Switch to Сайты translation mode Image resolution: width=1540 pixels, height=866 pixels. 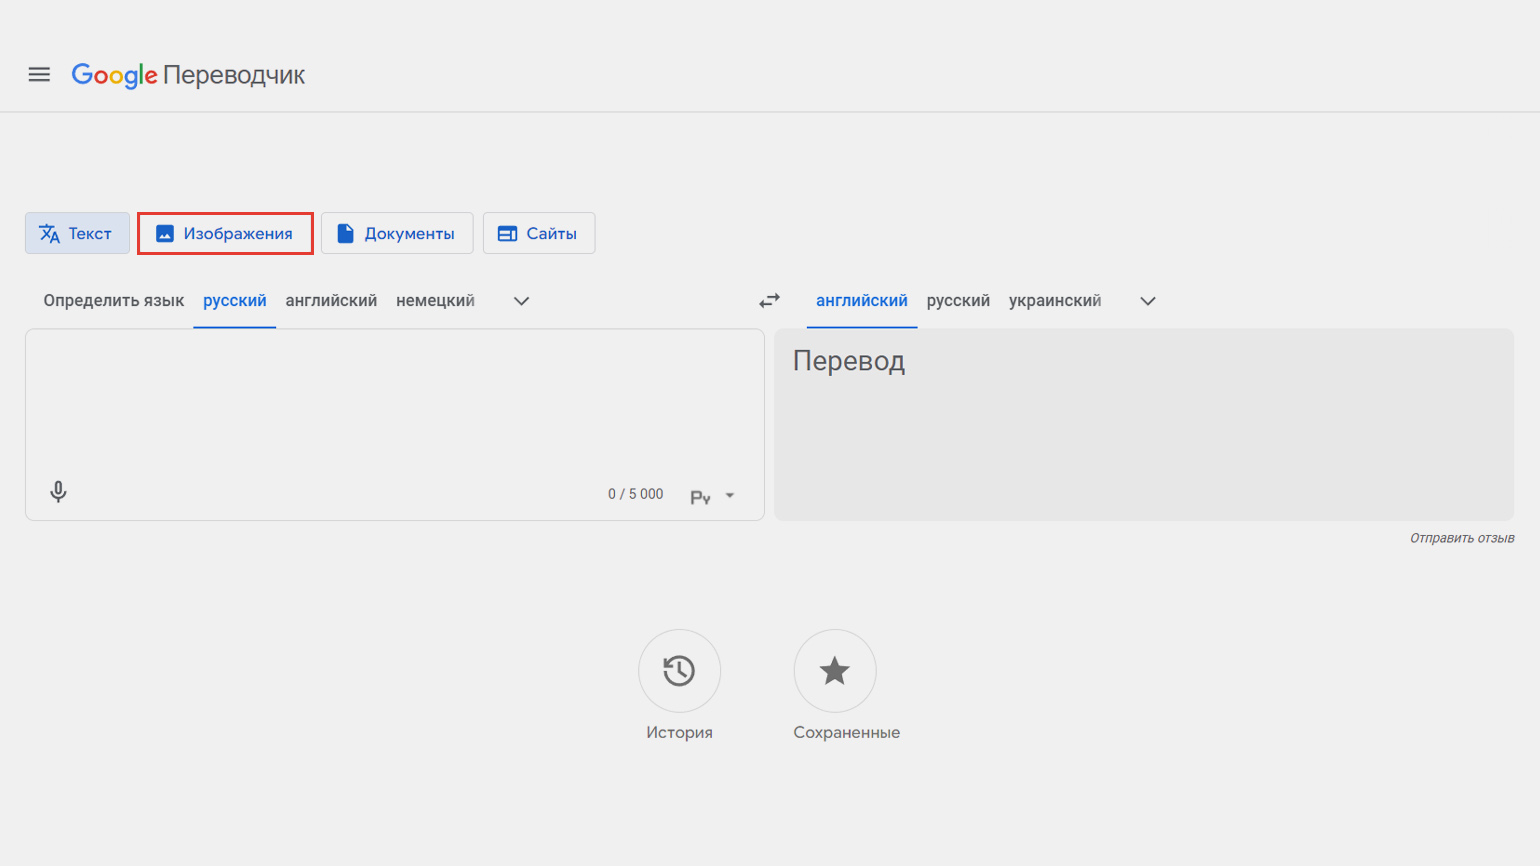coord(539,233)
